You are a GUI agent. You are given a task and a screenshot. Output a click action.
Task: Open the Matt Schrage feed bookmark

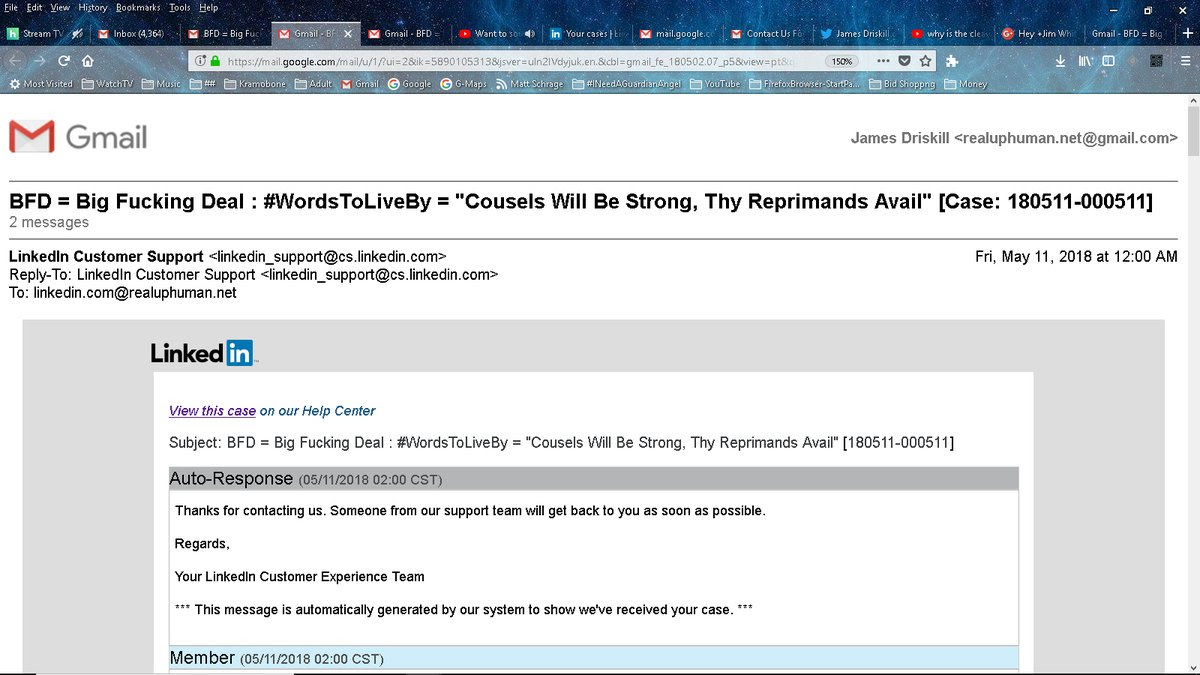click(x=529, y=84)
